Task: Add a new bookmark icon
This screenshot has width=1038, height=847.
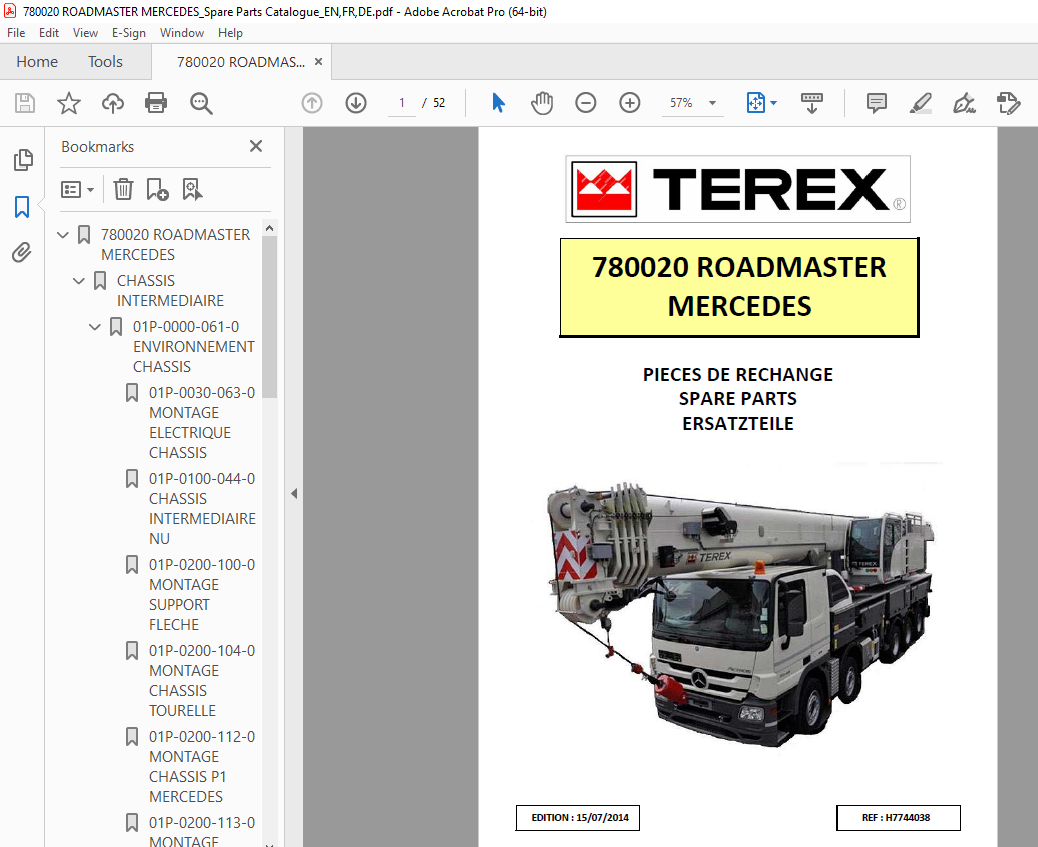Action: pos(158,189)
